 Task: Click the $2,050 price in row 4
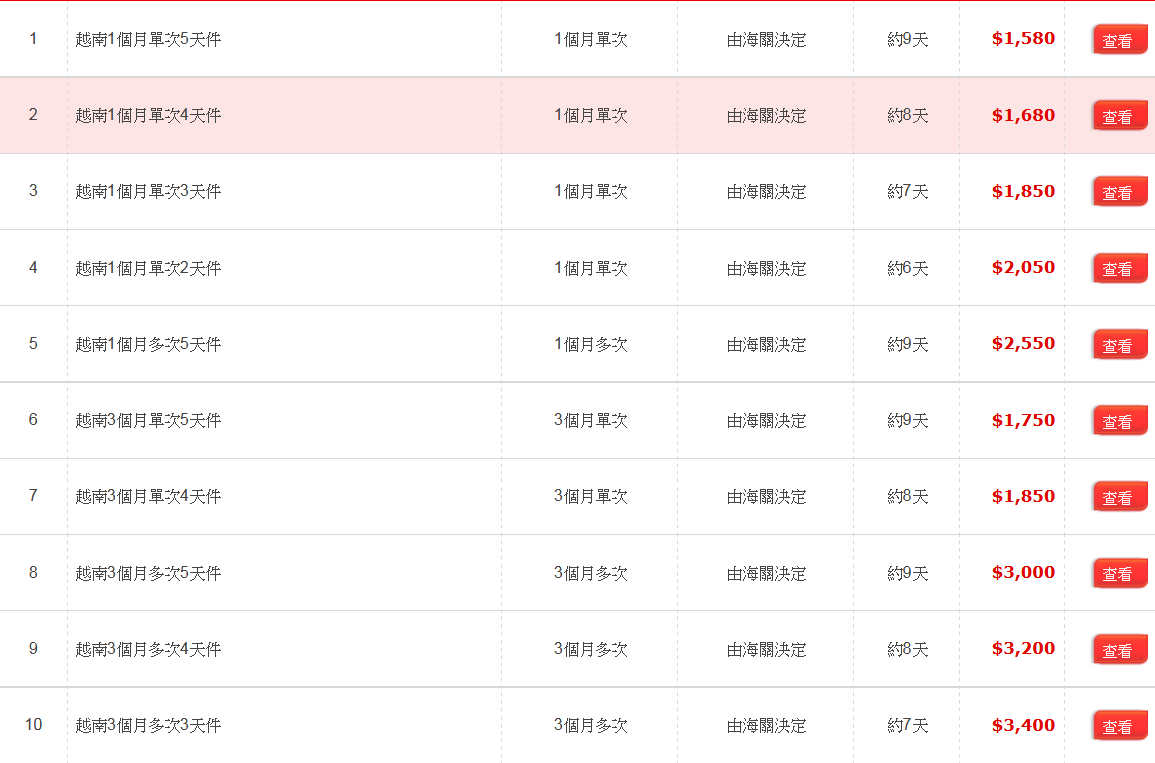(1023, 267)
